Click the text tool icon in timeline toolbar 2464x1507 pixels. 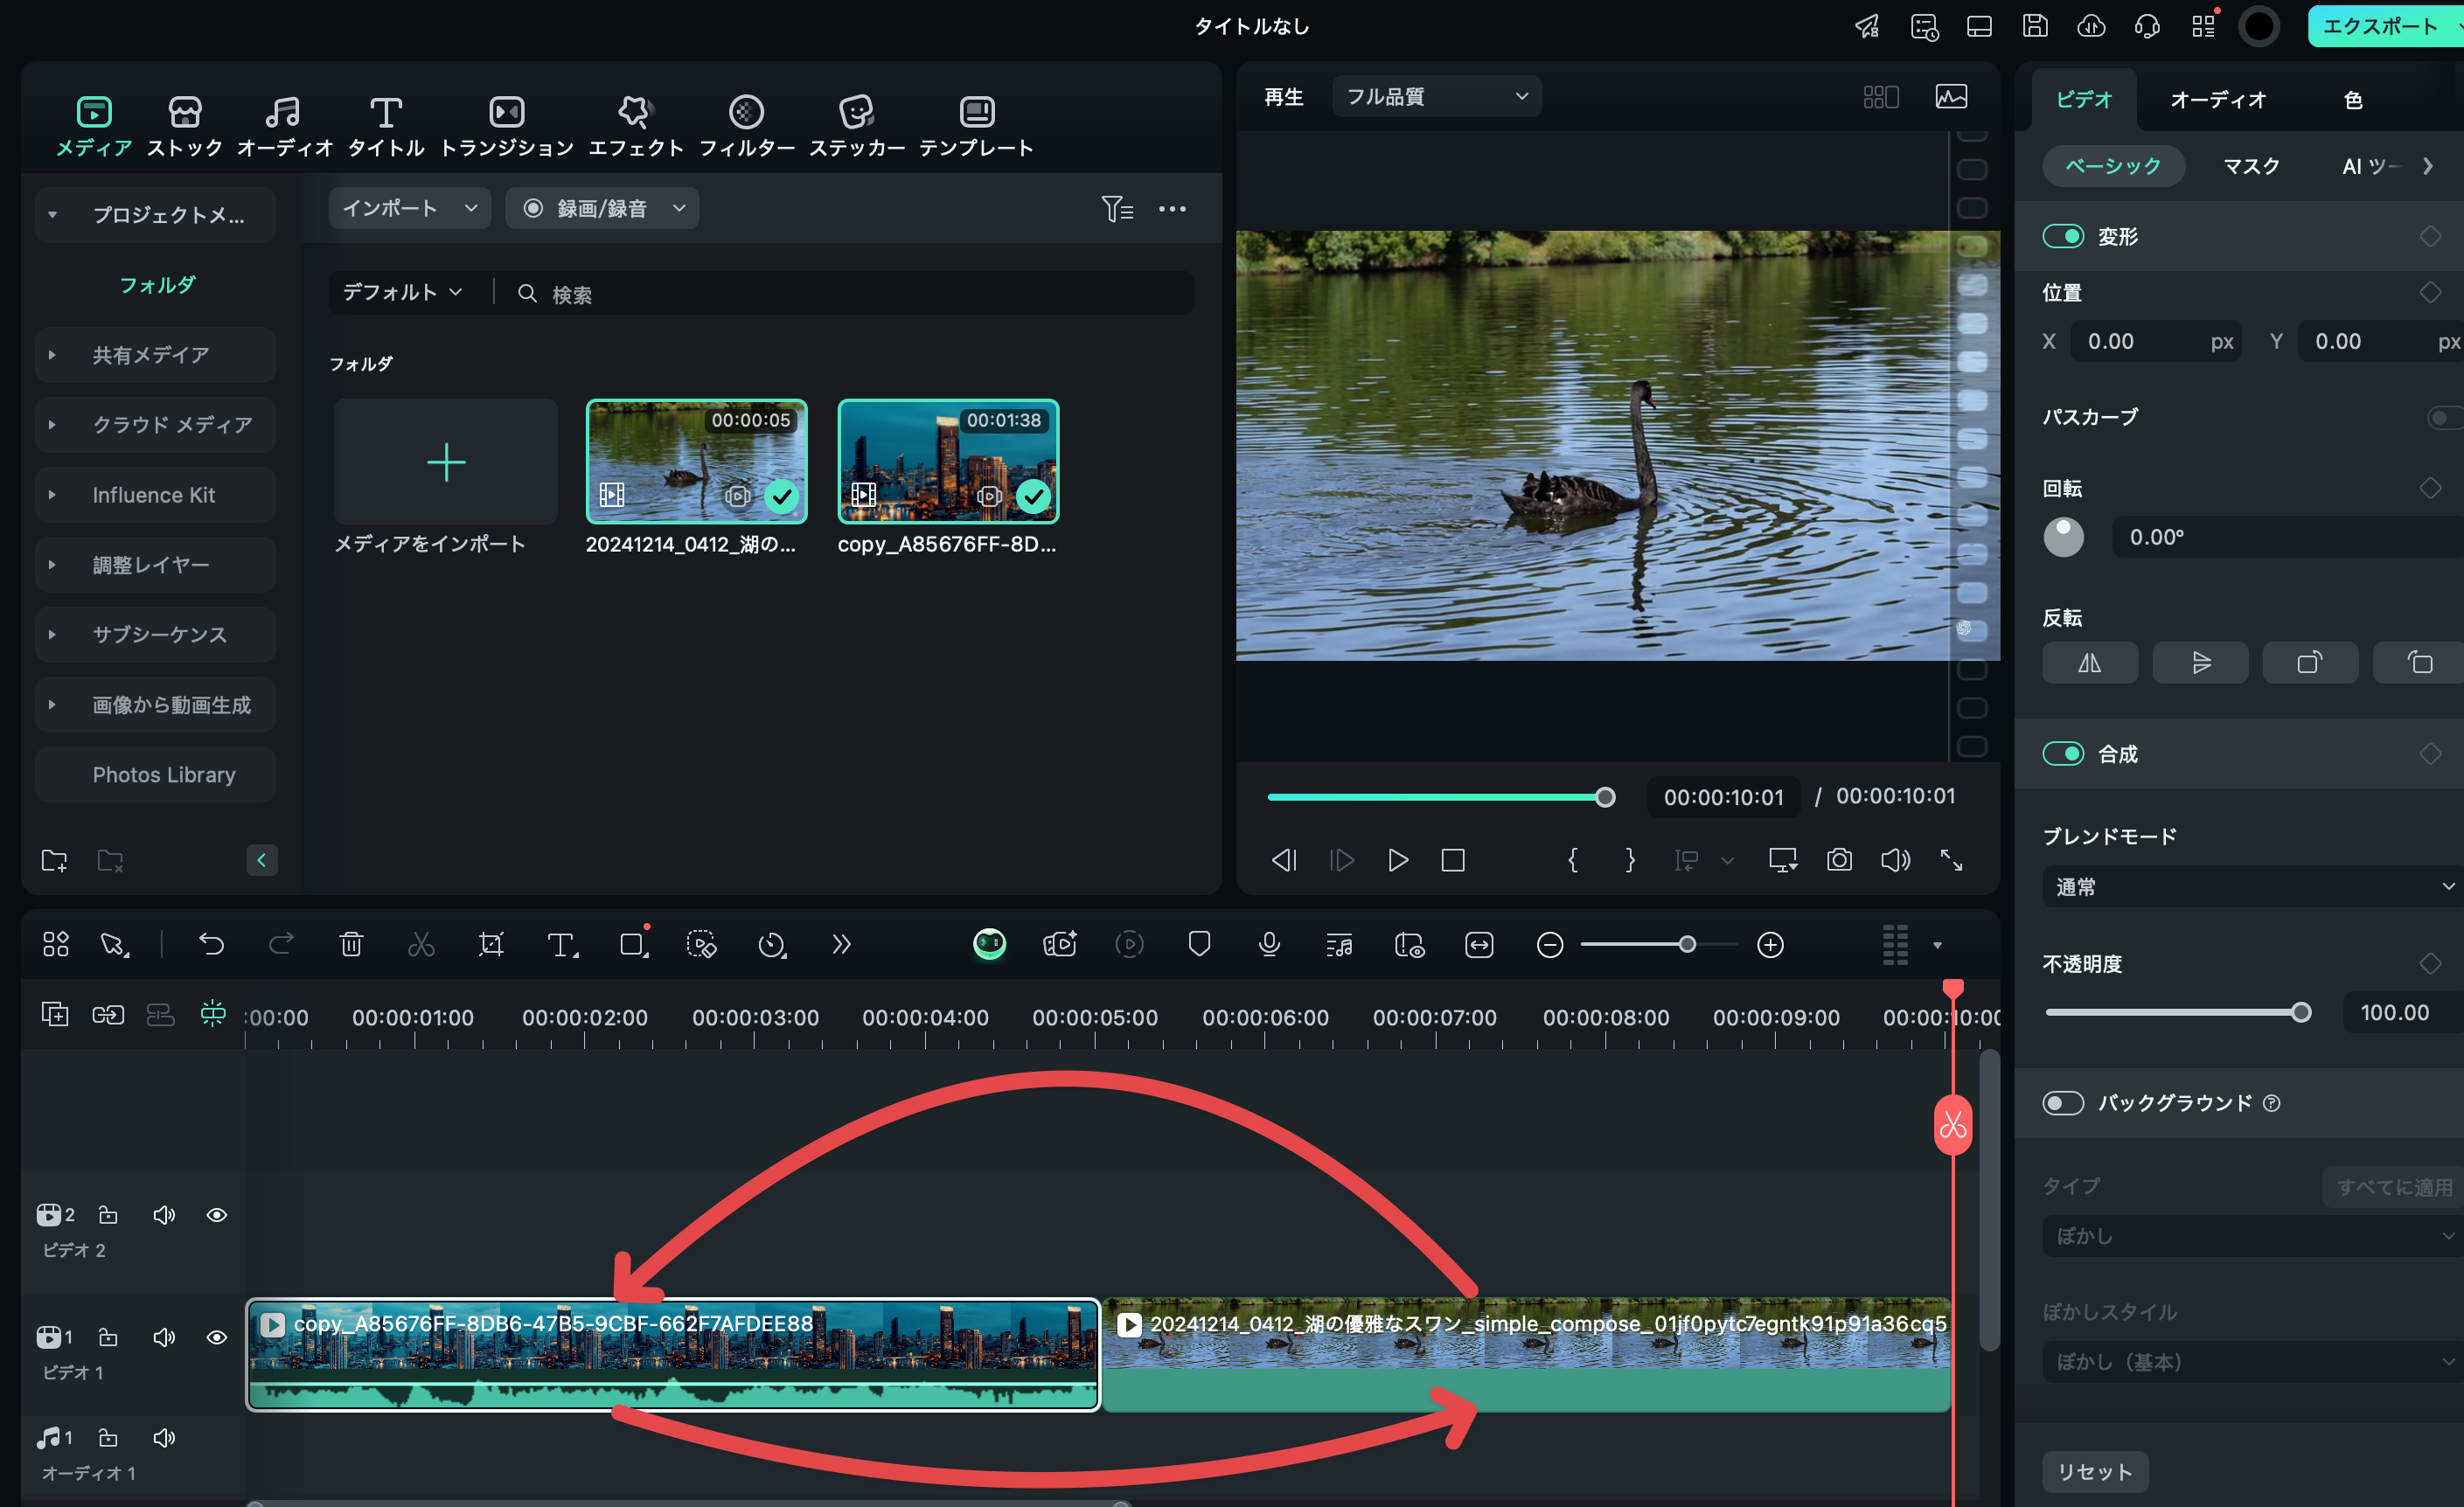coord(562,944)
